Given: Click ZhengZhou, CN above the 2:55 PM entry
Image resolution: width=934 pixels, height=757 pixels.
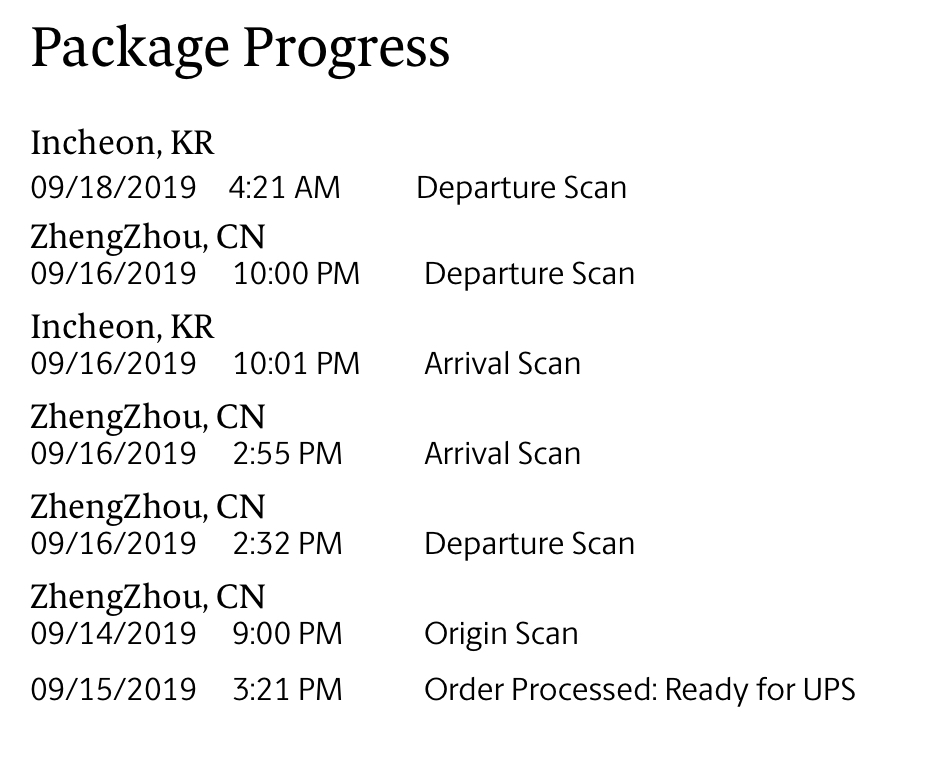Looking at the screenshot, I should (148, 417).
